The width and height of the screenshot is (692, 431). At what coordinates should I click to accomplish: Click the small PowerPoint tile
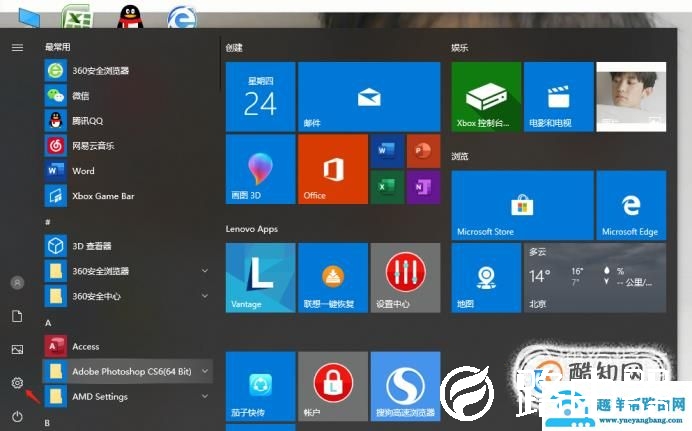pyautogui.click(x=423, y=151)
